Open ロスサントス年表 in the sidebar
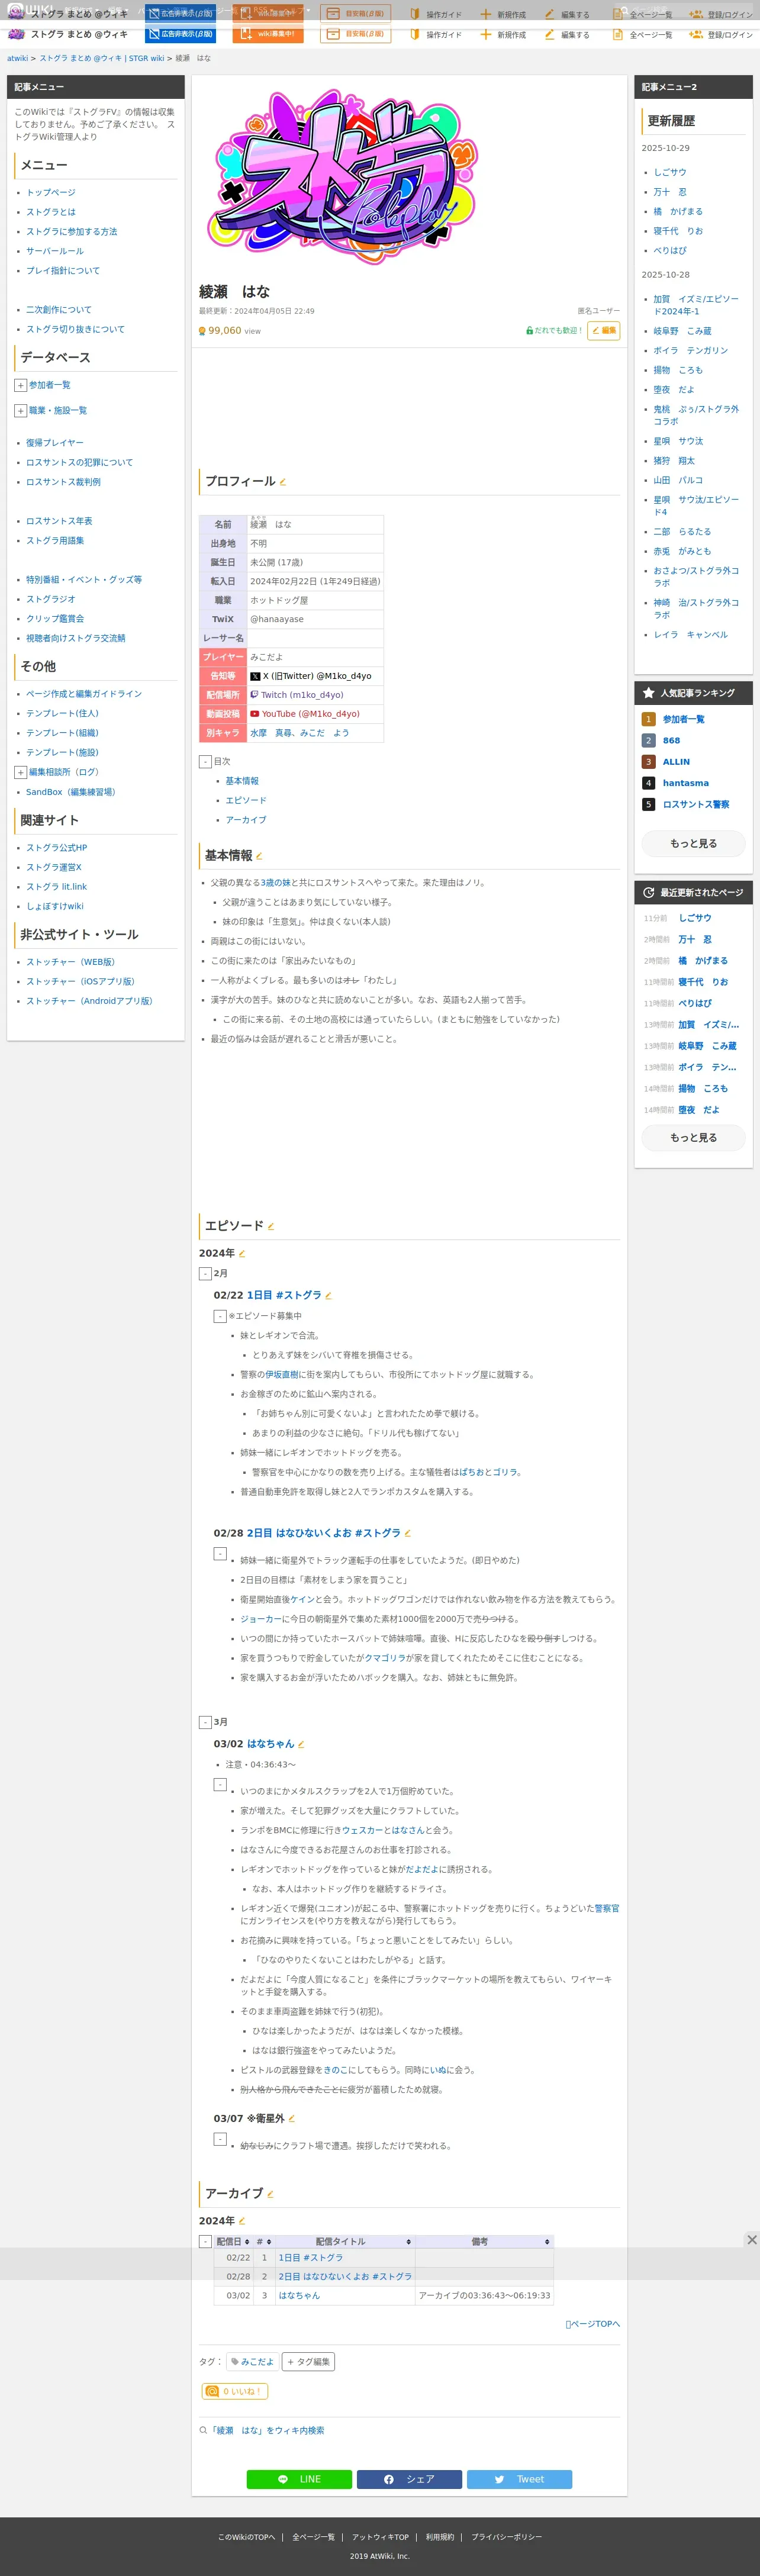The height and width of the screenshot is (2576, 760). pyautogui.click(x=59, y=521)
